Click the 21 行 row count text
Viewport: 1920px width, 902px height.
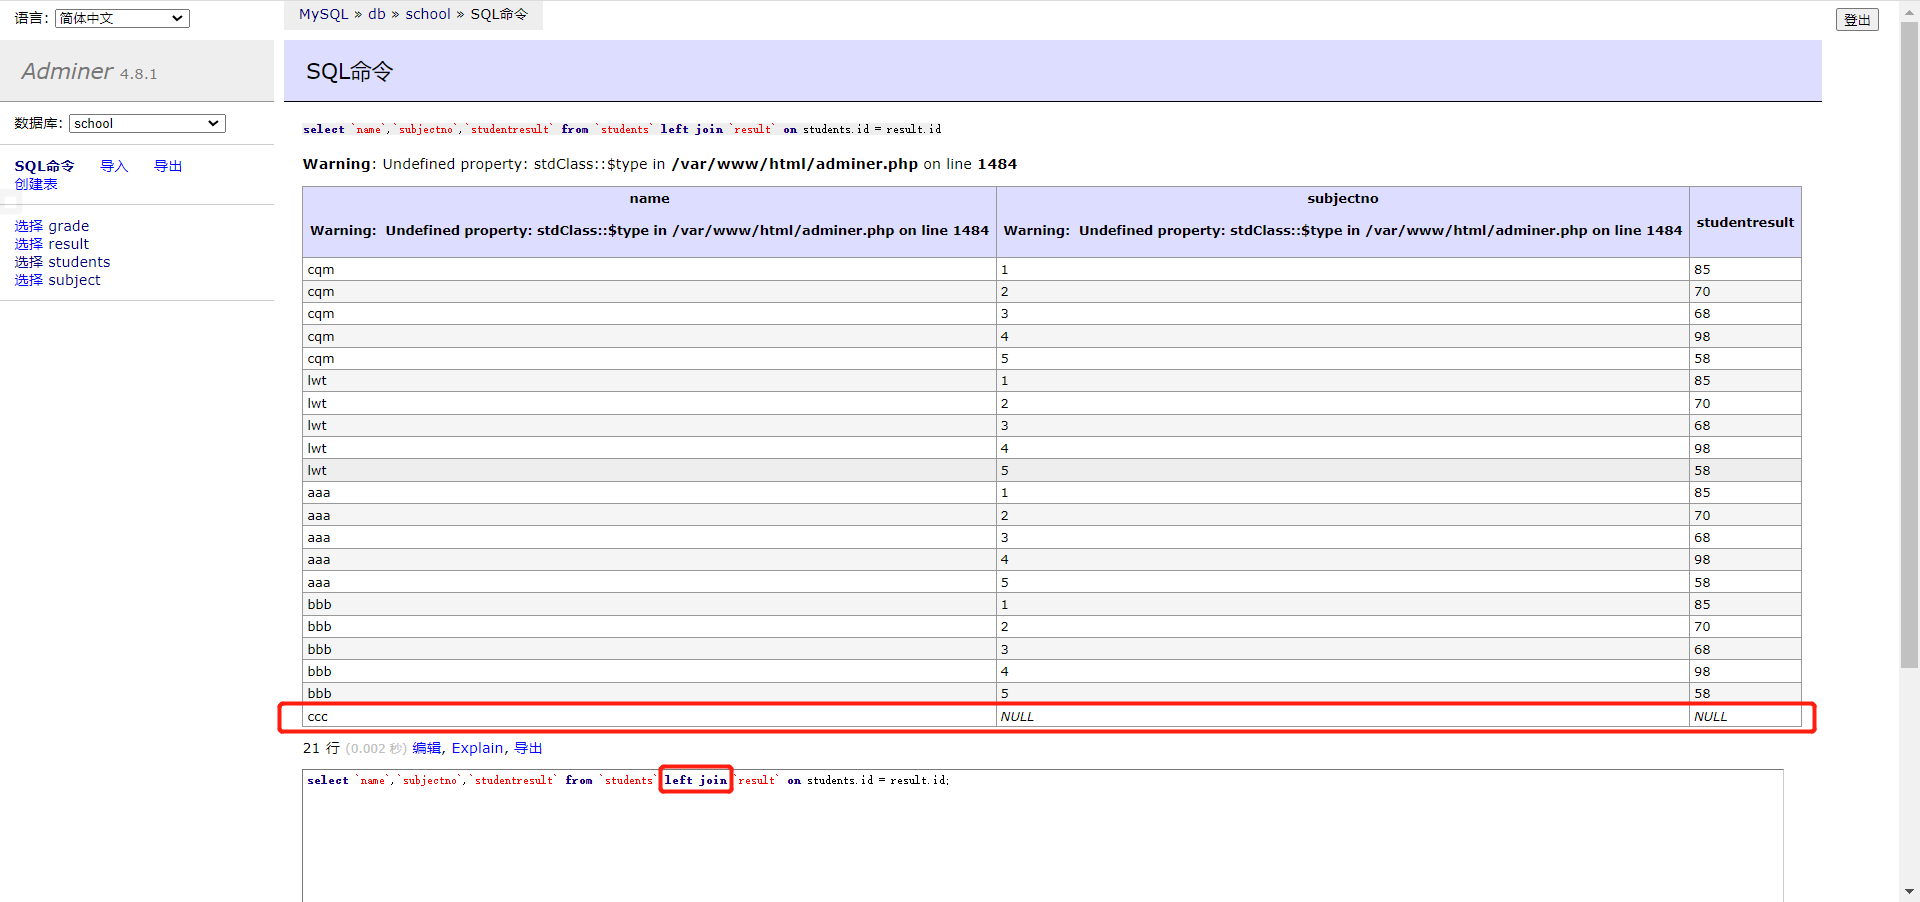pos(321,748)
